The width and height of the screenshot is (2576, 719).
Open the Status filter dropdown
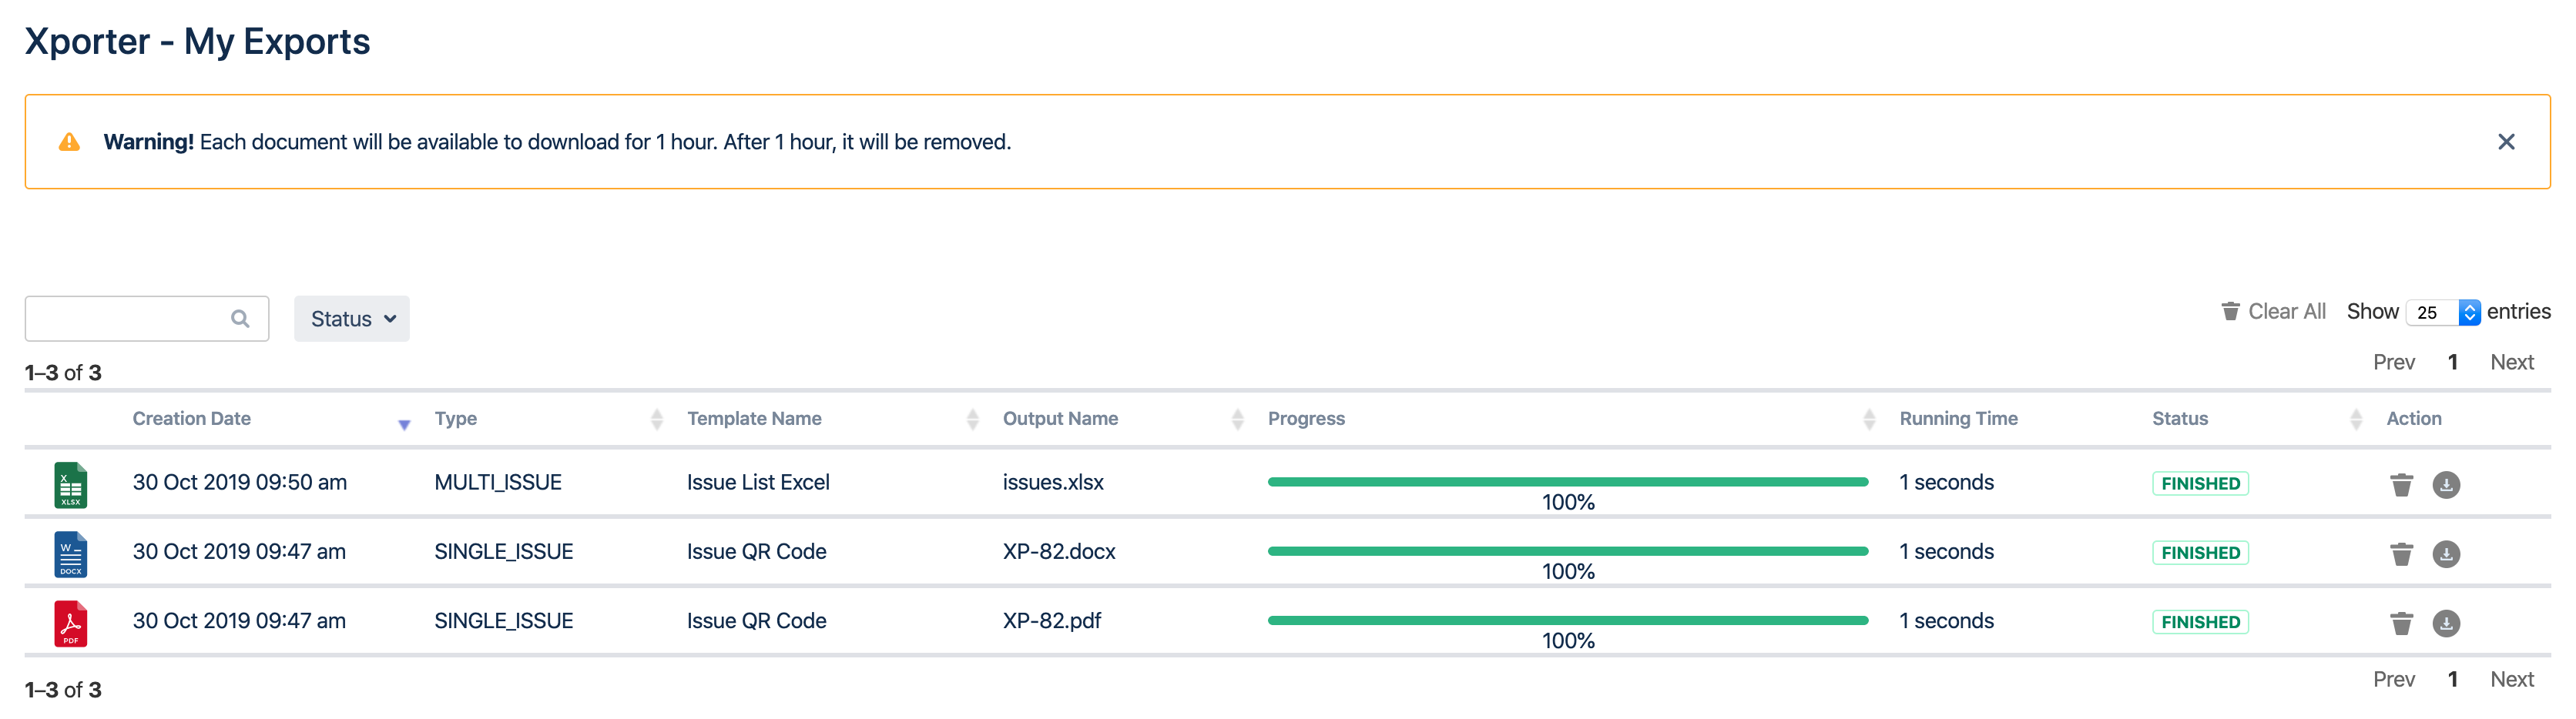[352, 319]
